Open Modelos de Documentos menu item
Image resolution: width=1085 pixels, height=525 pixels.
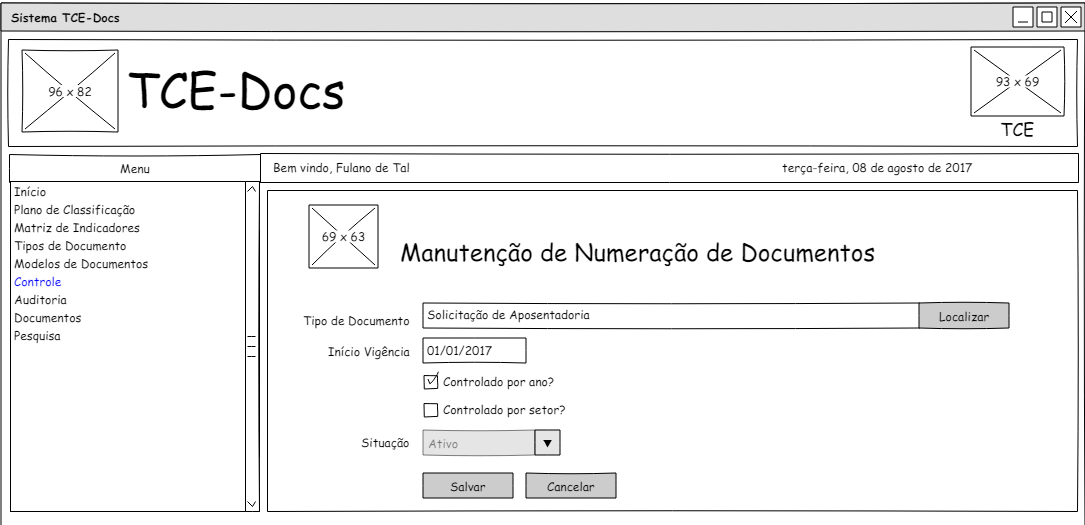click(x=81, y=264)
